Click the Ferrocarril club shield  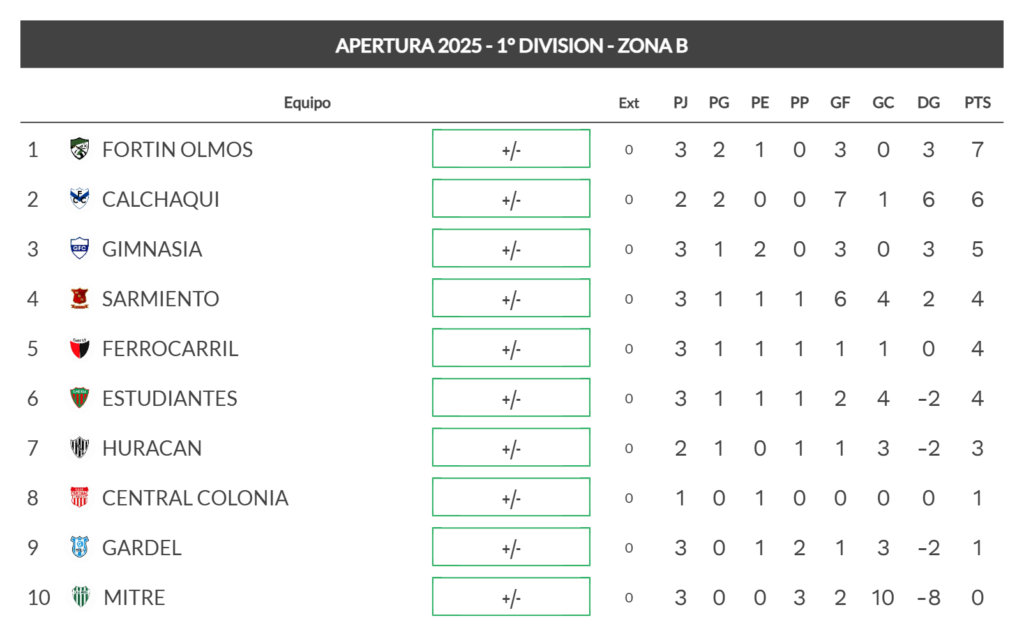[79, 349]
